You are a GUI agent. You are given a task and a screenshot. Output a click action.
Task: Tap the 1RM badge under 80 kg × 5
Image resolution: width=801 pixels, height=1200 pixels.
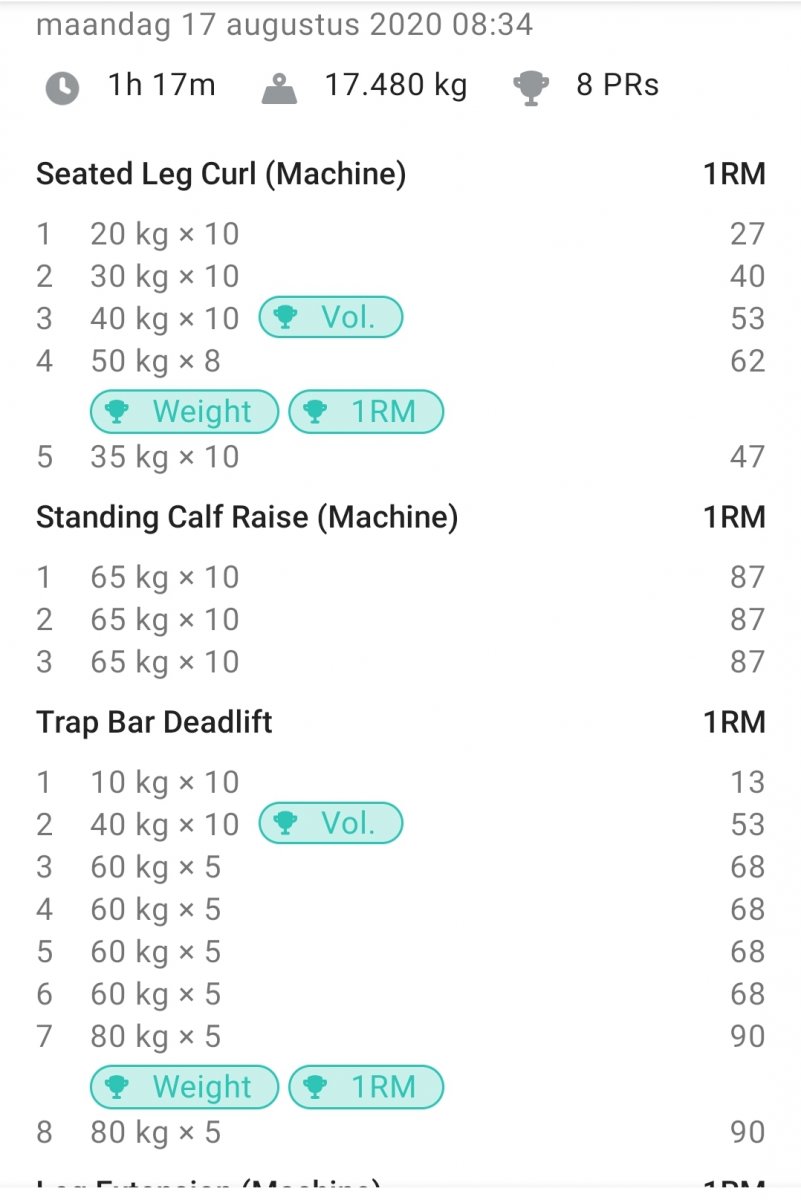coord(365,1087)
